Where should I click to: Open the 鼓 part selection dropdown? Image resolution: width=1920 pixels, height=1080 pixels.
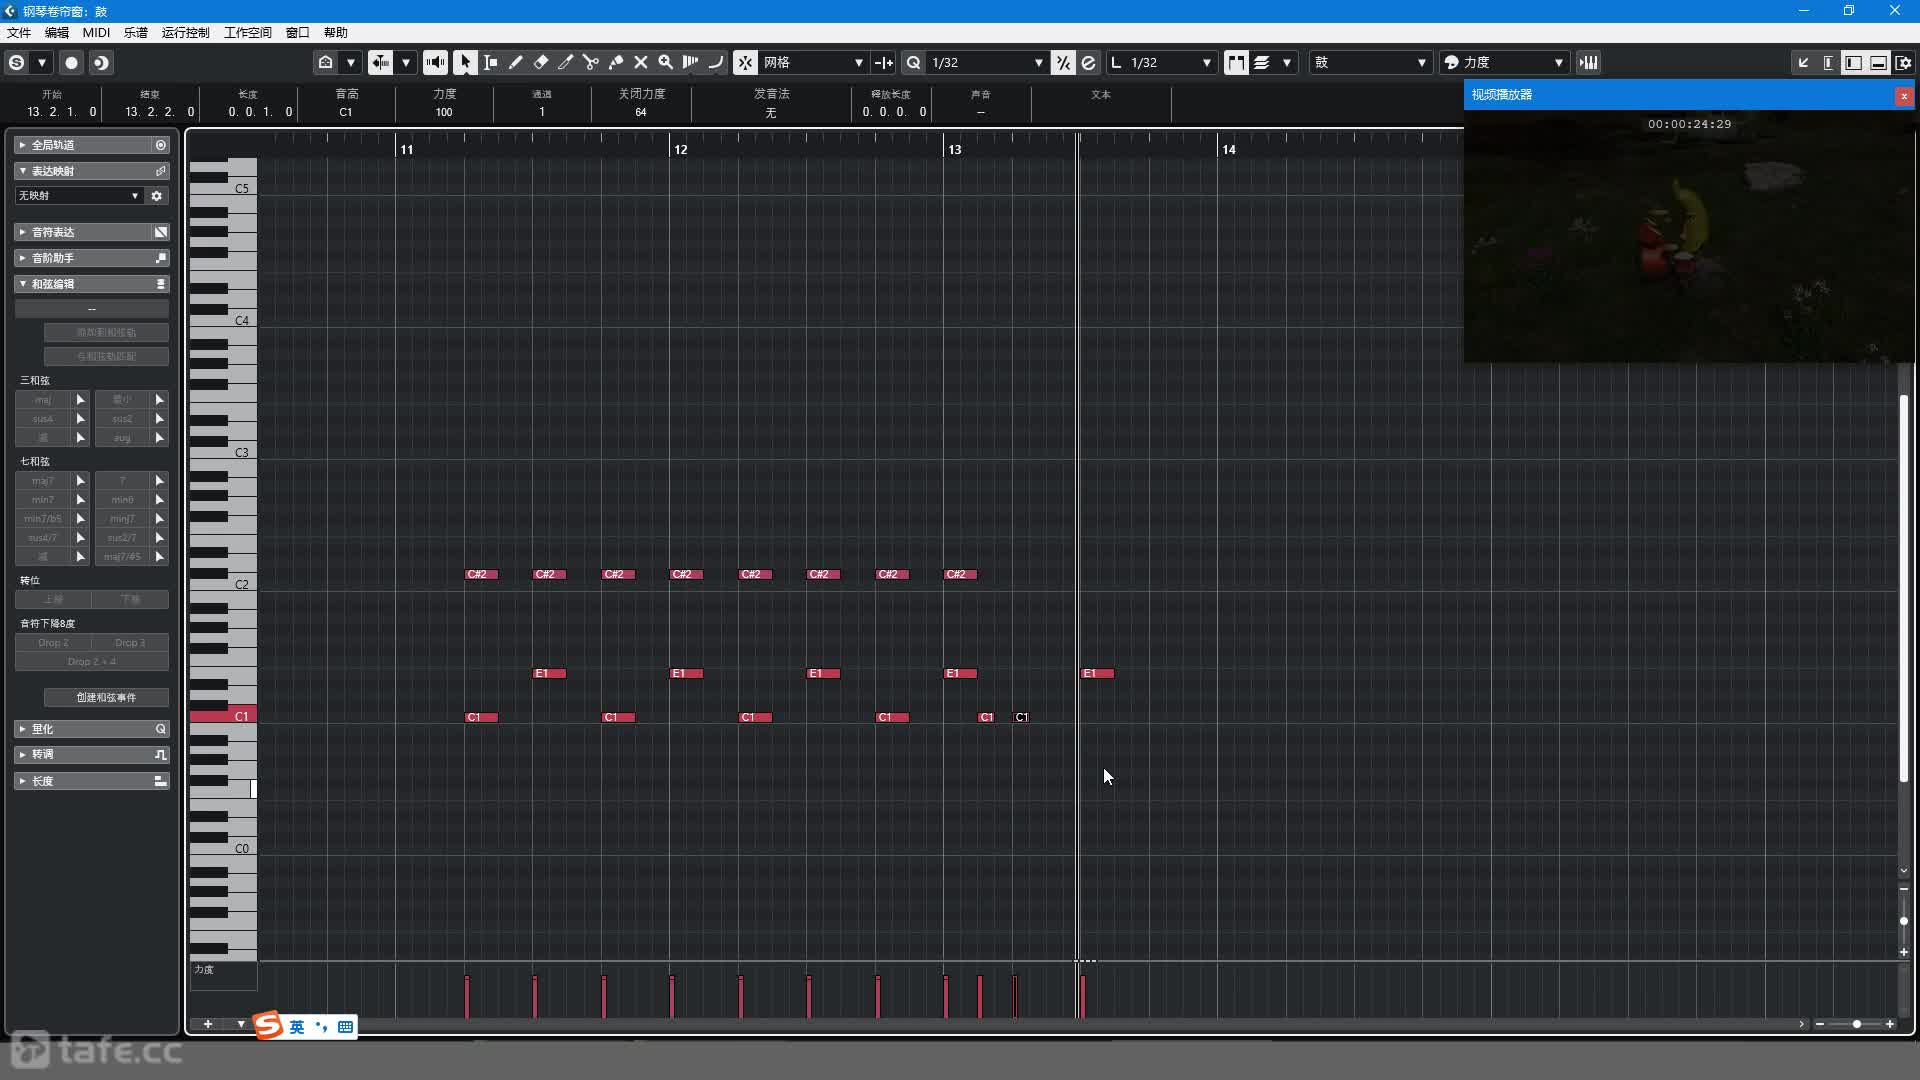1370,62
